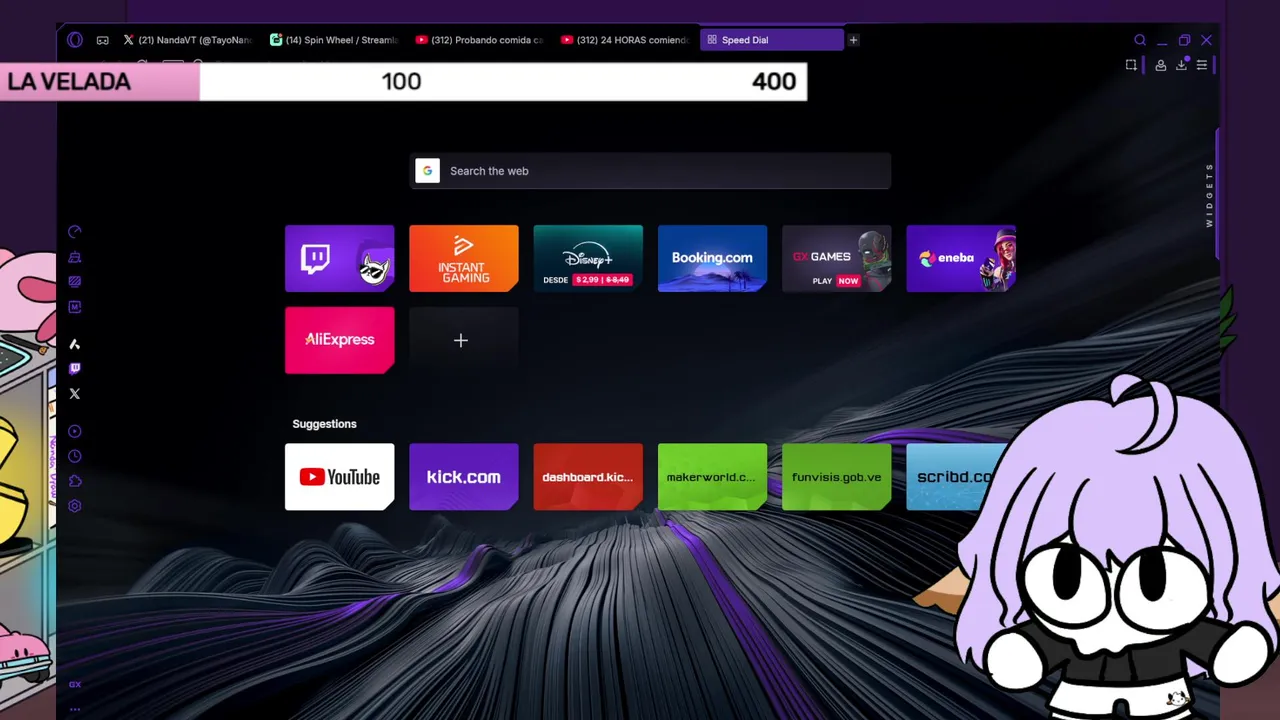Open the makerworld suggestion tile
The width and height of the screenshot is (1280, 720).
coord(712,477)
